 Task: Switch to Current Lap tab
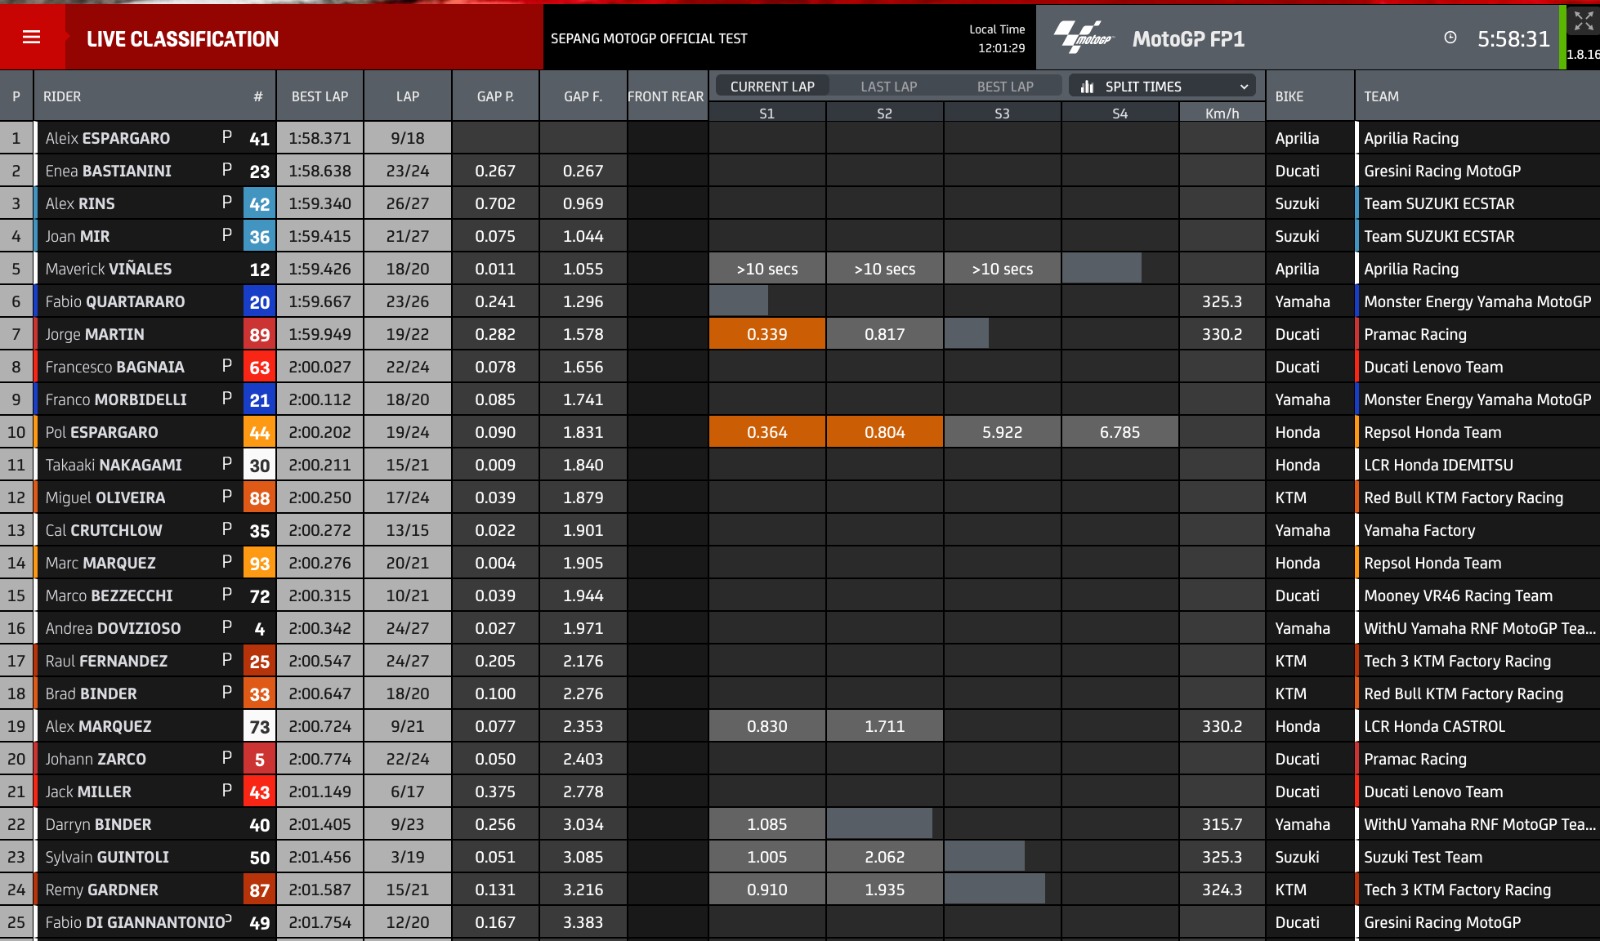772,87
